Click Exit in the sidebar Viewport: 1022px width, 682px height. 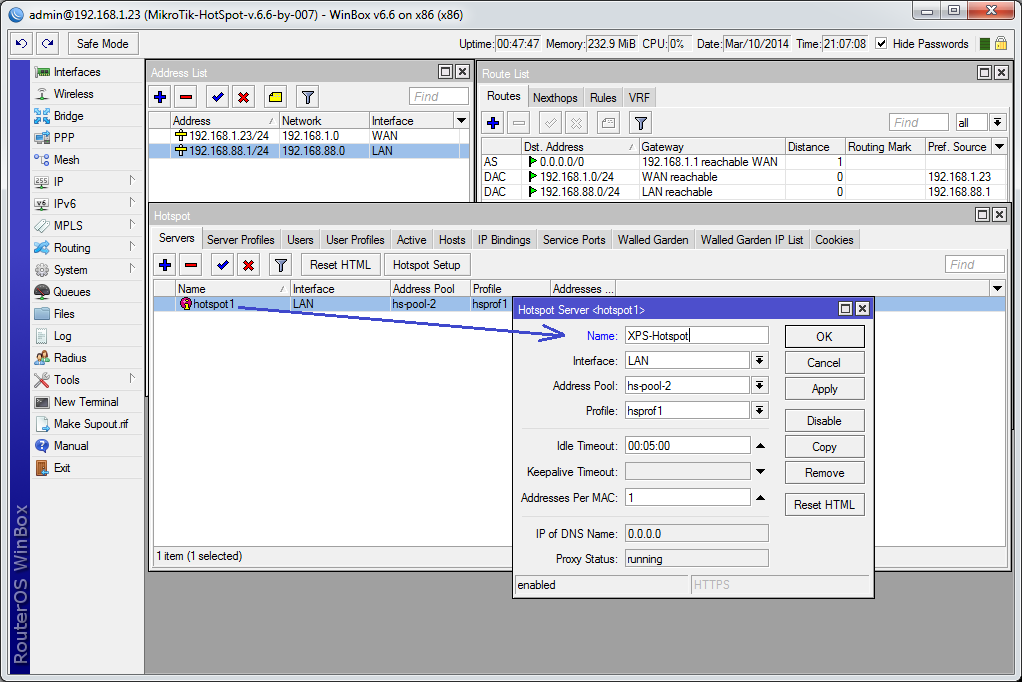point(62,468)
